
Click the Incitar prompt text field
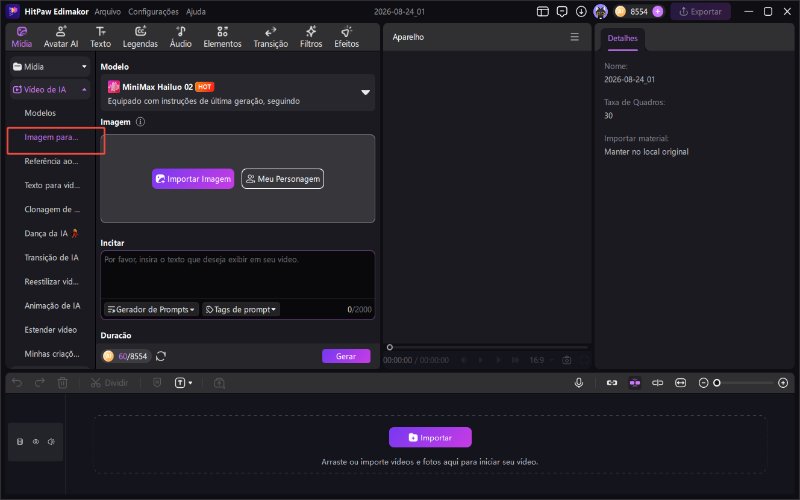238,275
